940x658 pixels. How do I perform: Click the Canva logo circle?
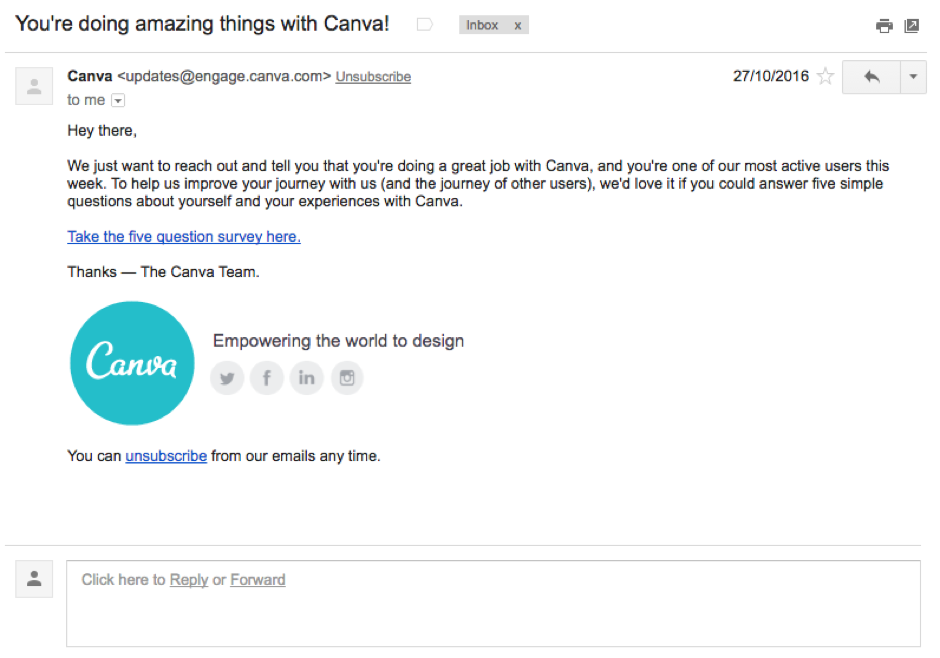(x=132, y=363)
